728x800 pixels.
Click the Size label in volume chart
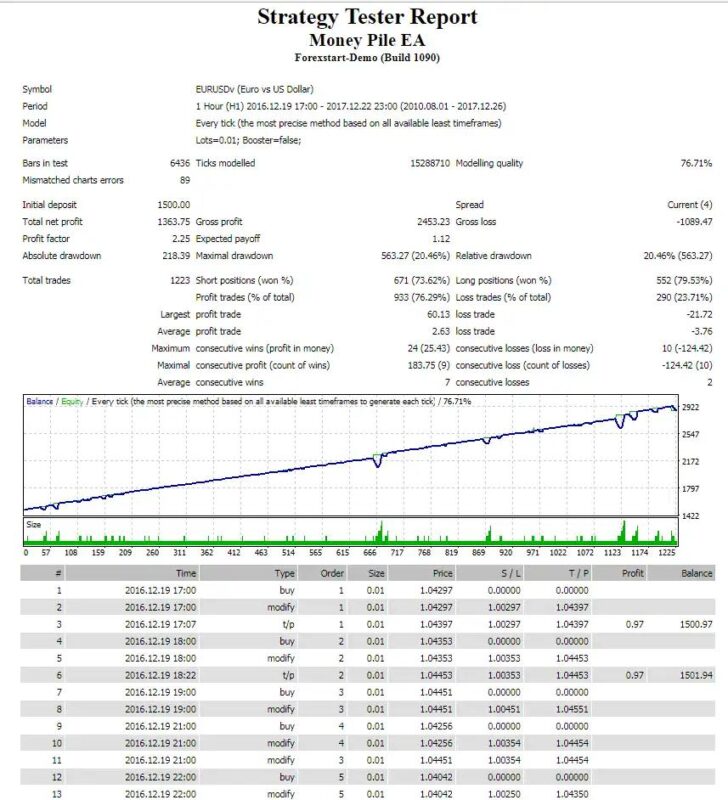33,523
